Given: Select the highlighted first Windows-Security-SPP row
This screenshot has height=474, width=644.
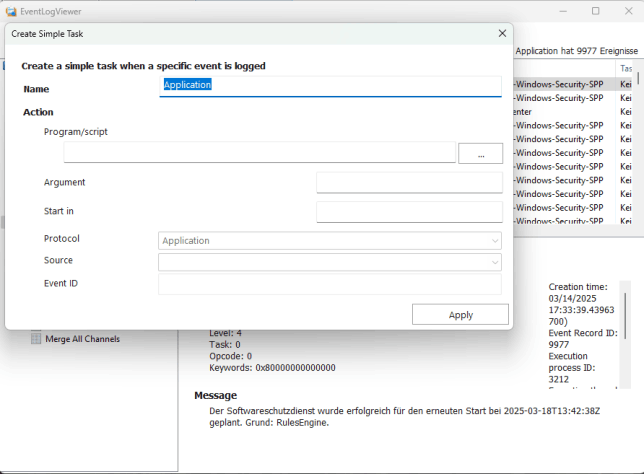Looking at the screenshot, I should pos(560,84).
